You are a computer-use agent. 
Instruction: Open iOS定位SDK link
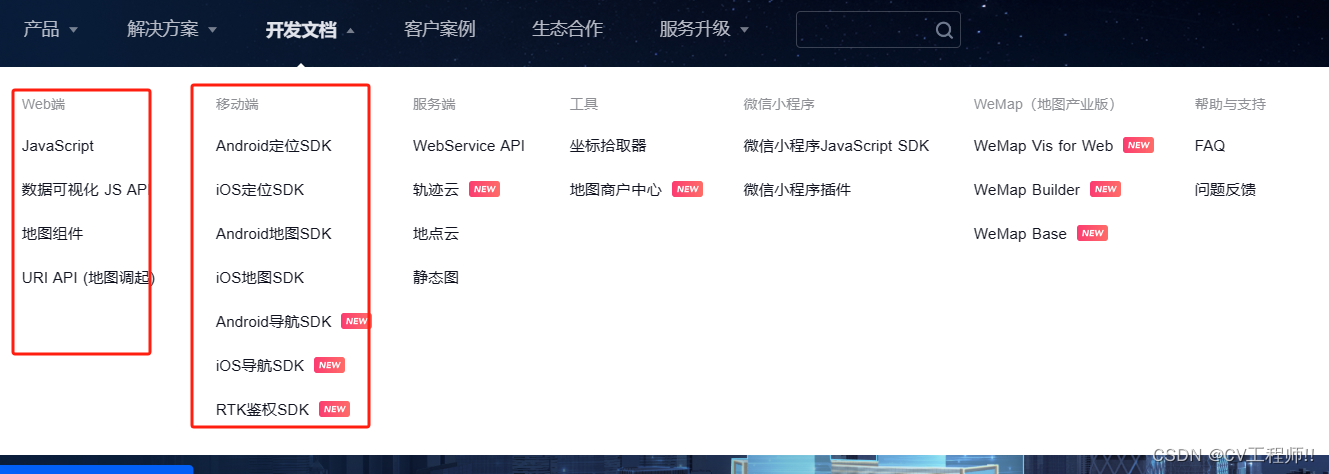coord(260,190)
